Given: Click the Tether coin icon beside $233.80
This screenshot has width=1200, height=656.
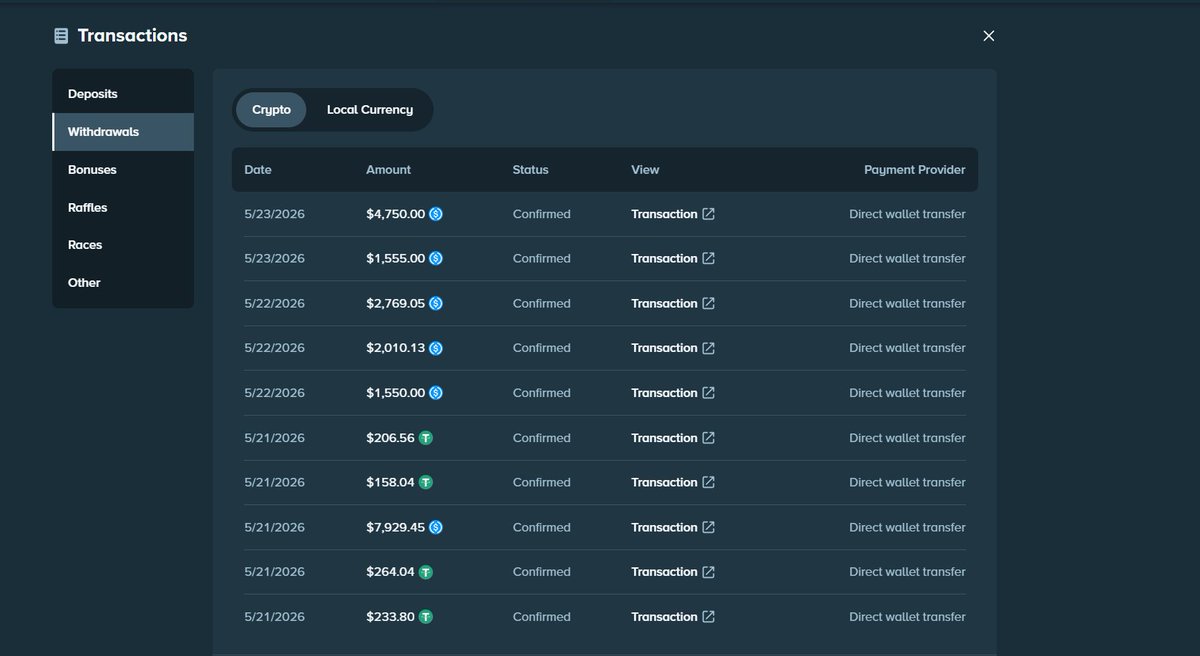Looking at the screenshot, I should coord(425,617).
